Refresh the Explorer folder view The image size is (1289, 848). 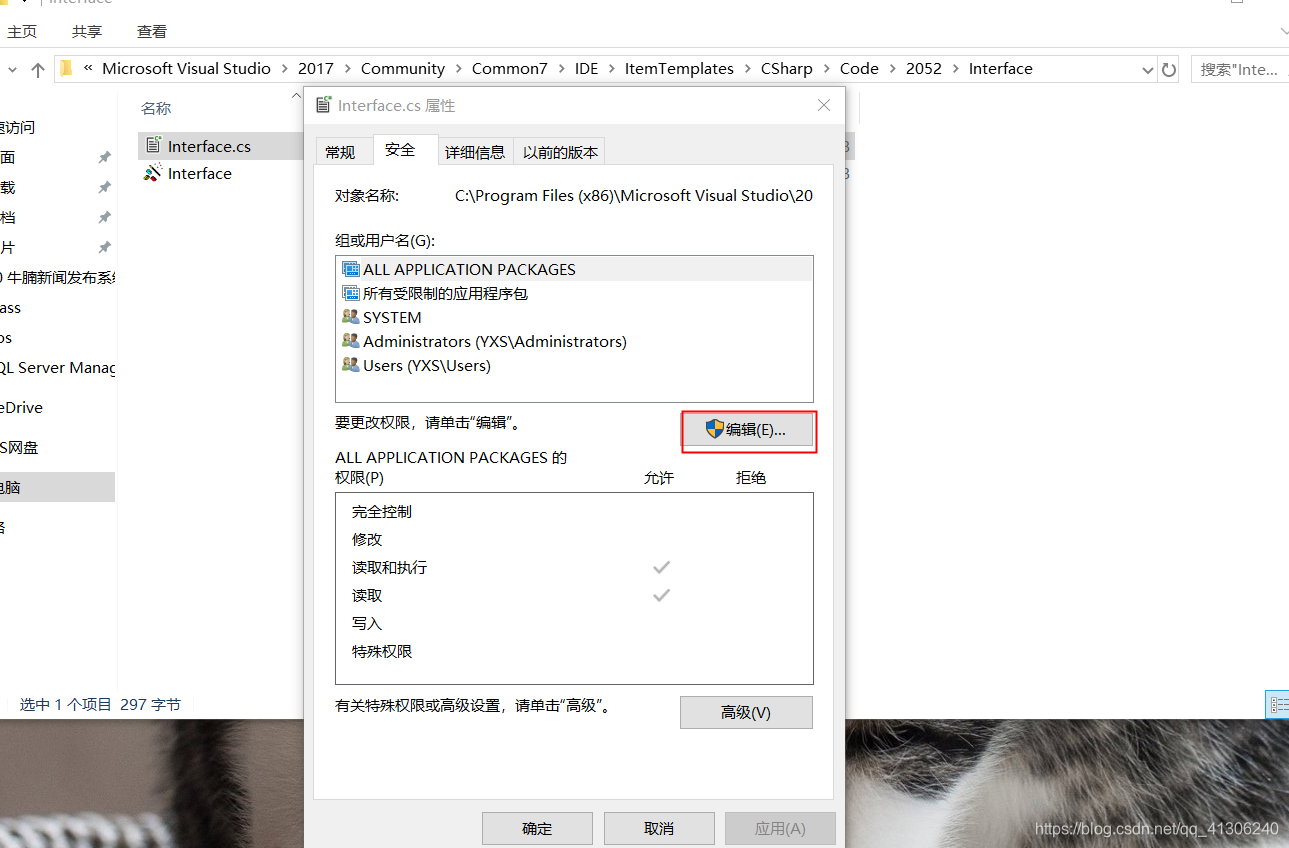pos(1169,70)
